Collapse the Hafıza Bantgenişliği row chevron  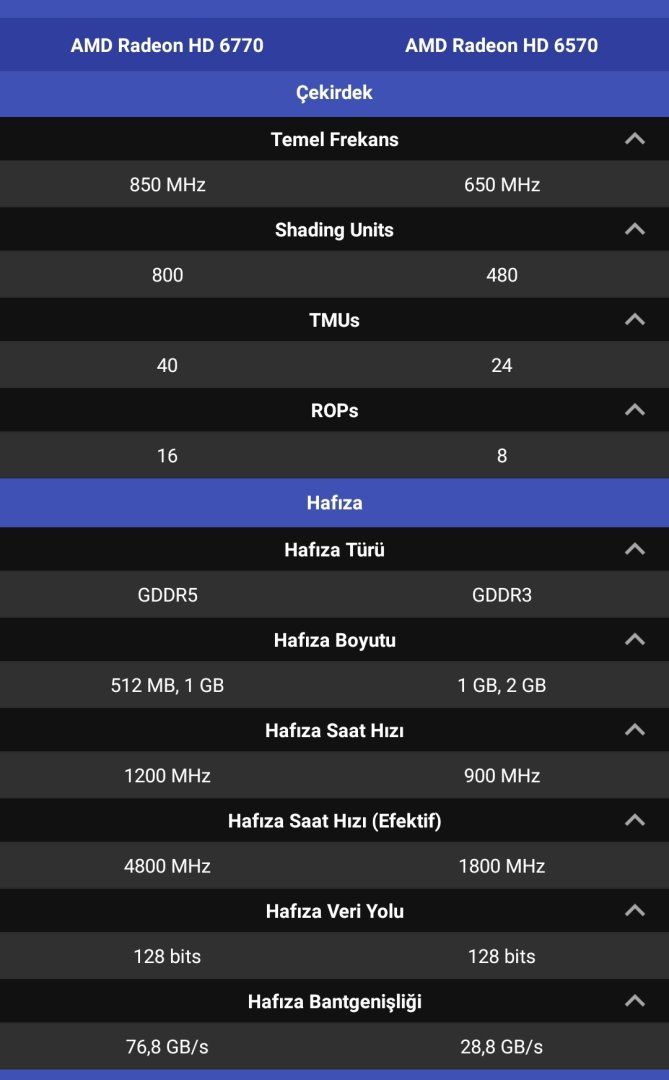pyautogui.click(x=634, y=1001)
